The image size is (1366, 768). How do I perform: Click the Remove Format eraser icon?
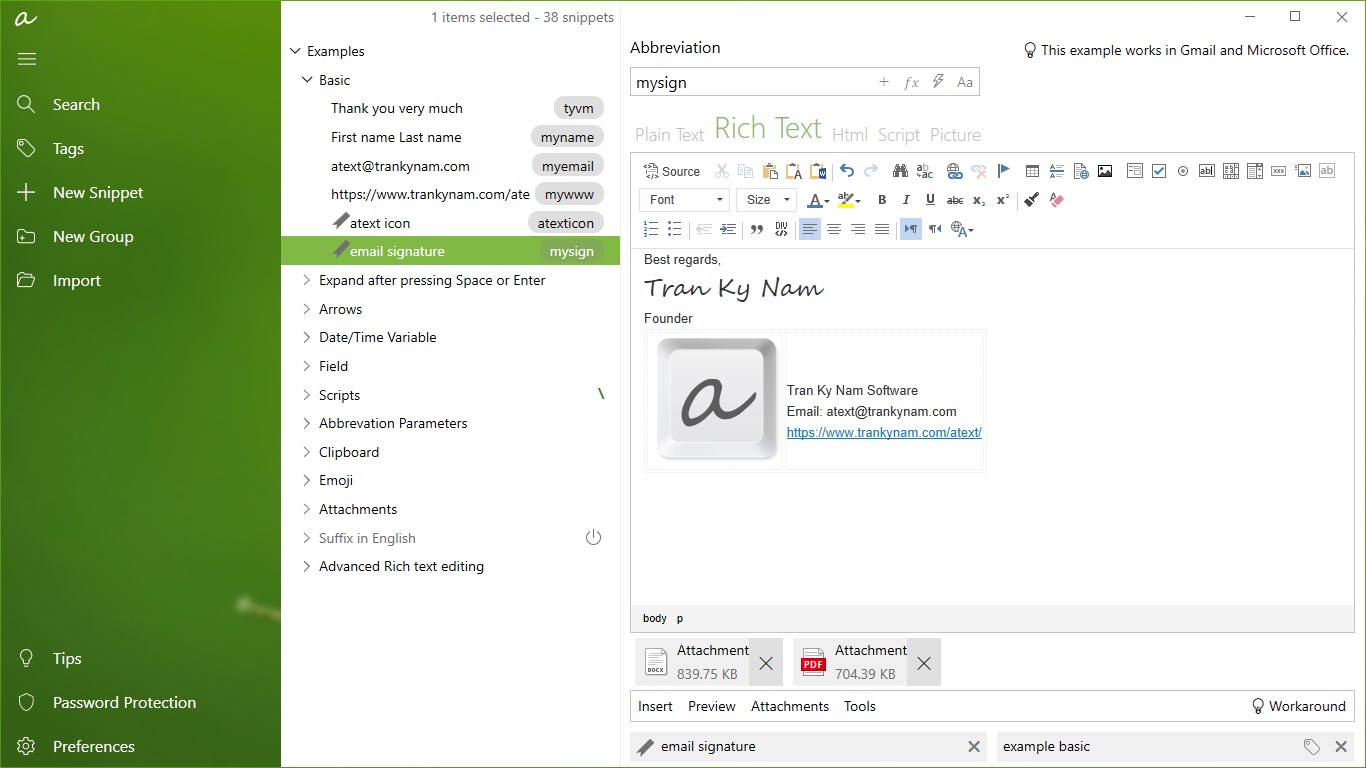coord(1055,200)
